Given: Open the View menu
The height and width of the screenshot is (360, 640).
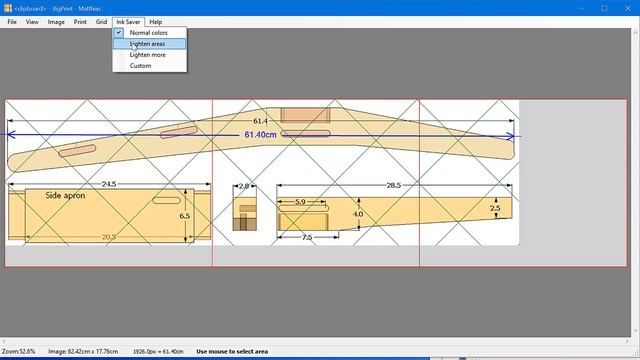Looking at the screenshot, I should tap(32, 22).
